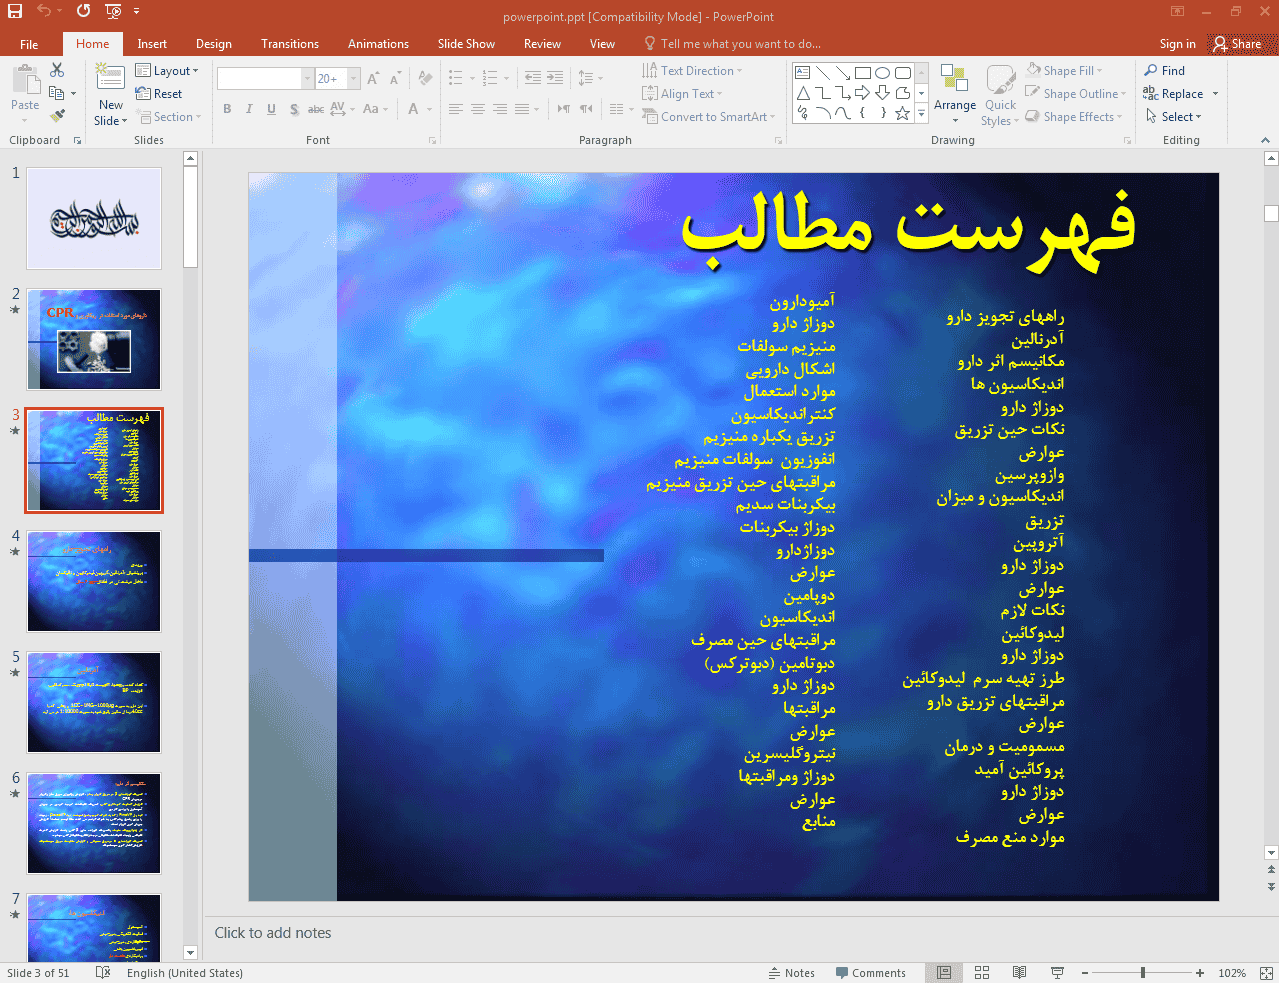Click the Find button

(x=1165, y=71)
